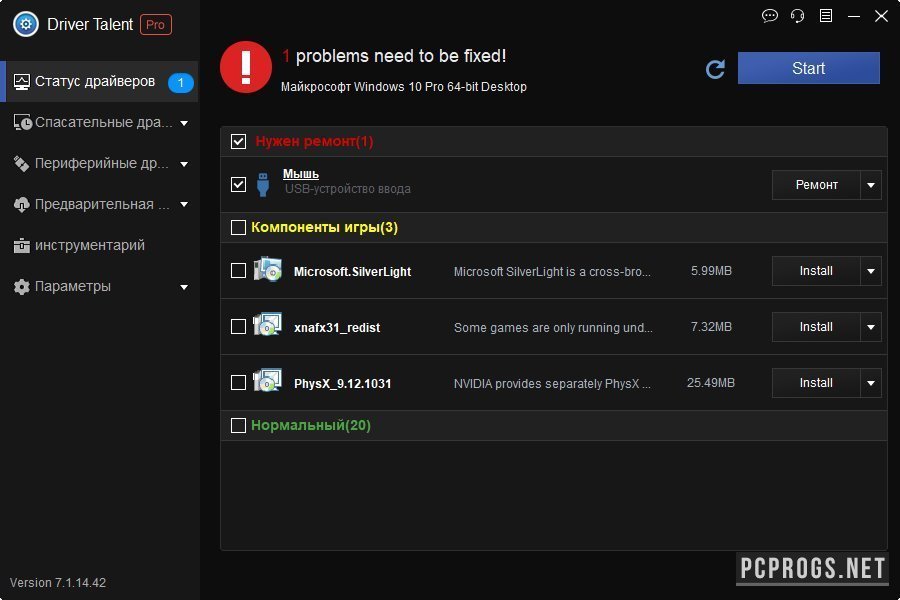
Task: Open the title bar menu list icon
Action: coord(825,16)
